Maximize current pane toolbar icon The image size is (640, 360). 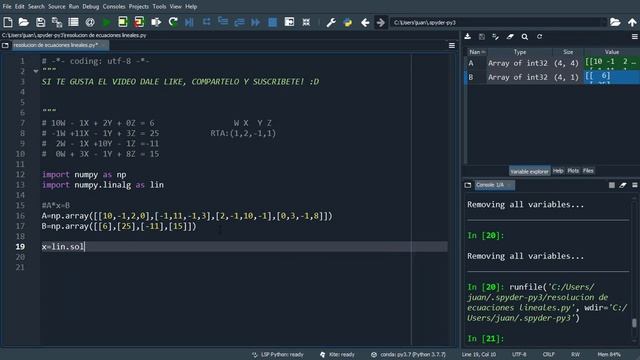[x=289, y=22]
